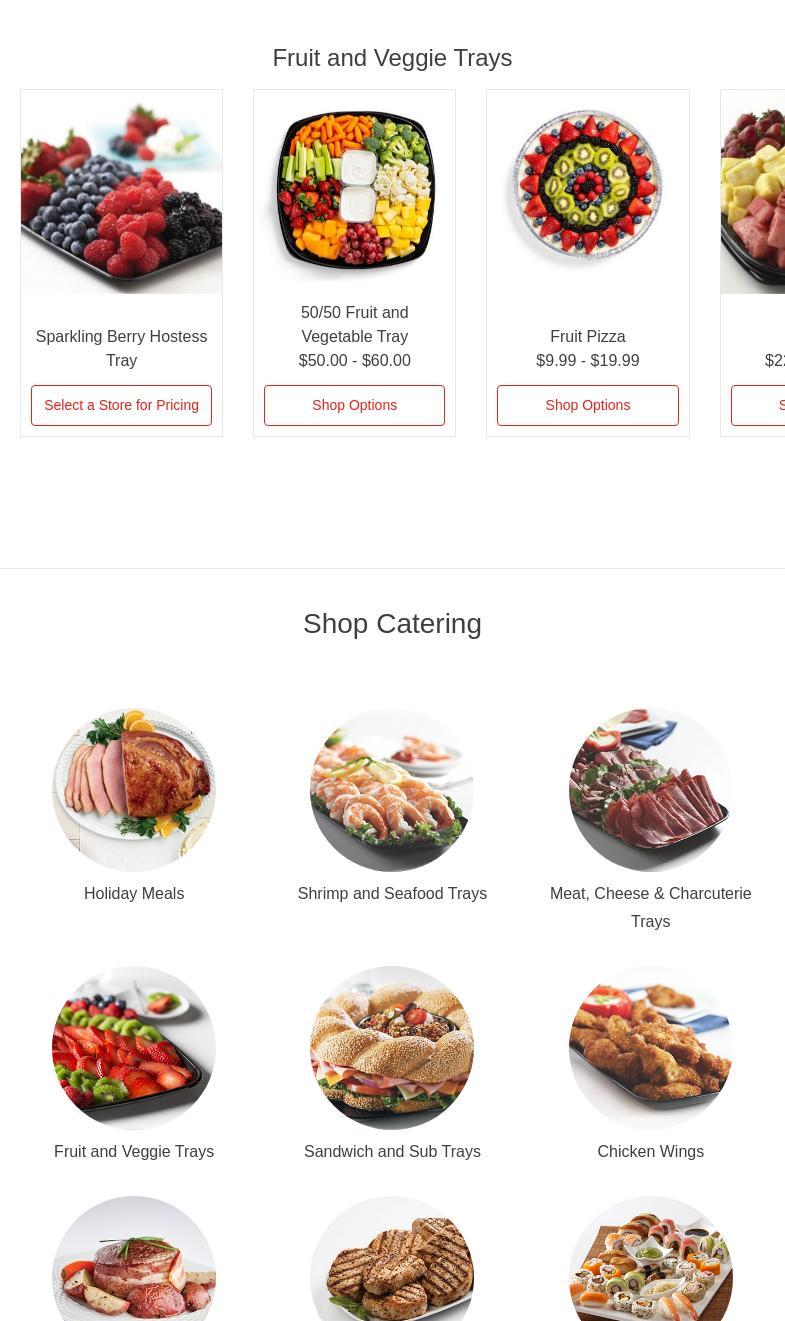Click Shop Options under 50/50 Fruit and Vegetable Tray
Viewport: 785px width, 1321px height.
pos(354,405)
